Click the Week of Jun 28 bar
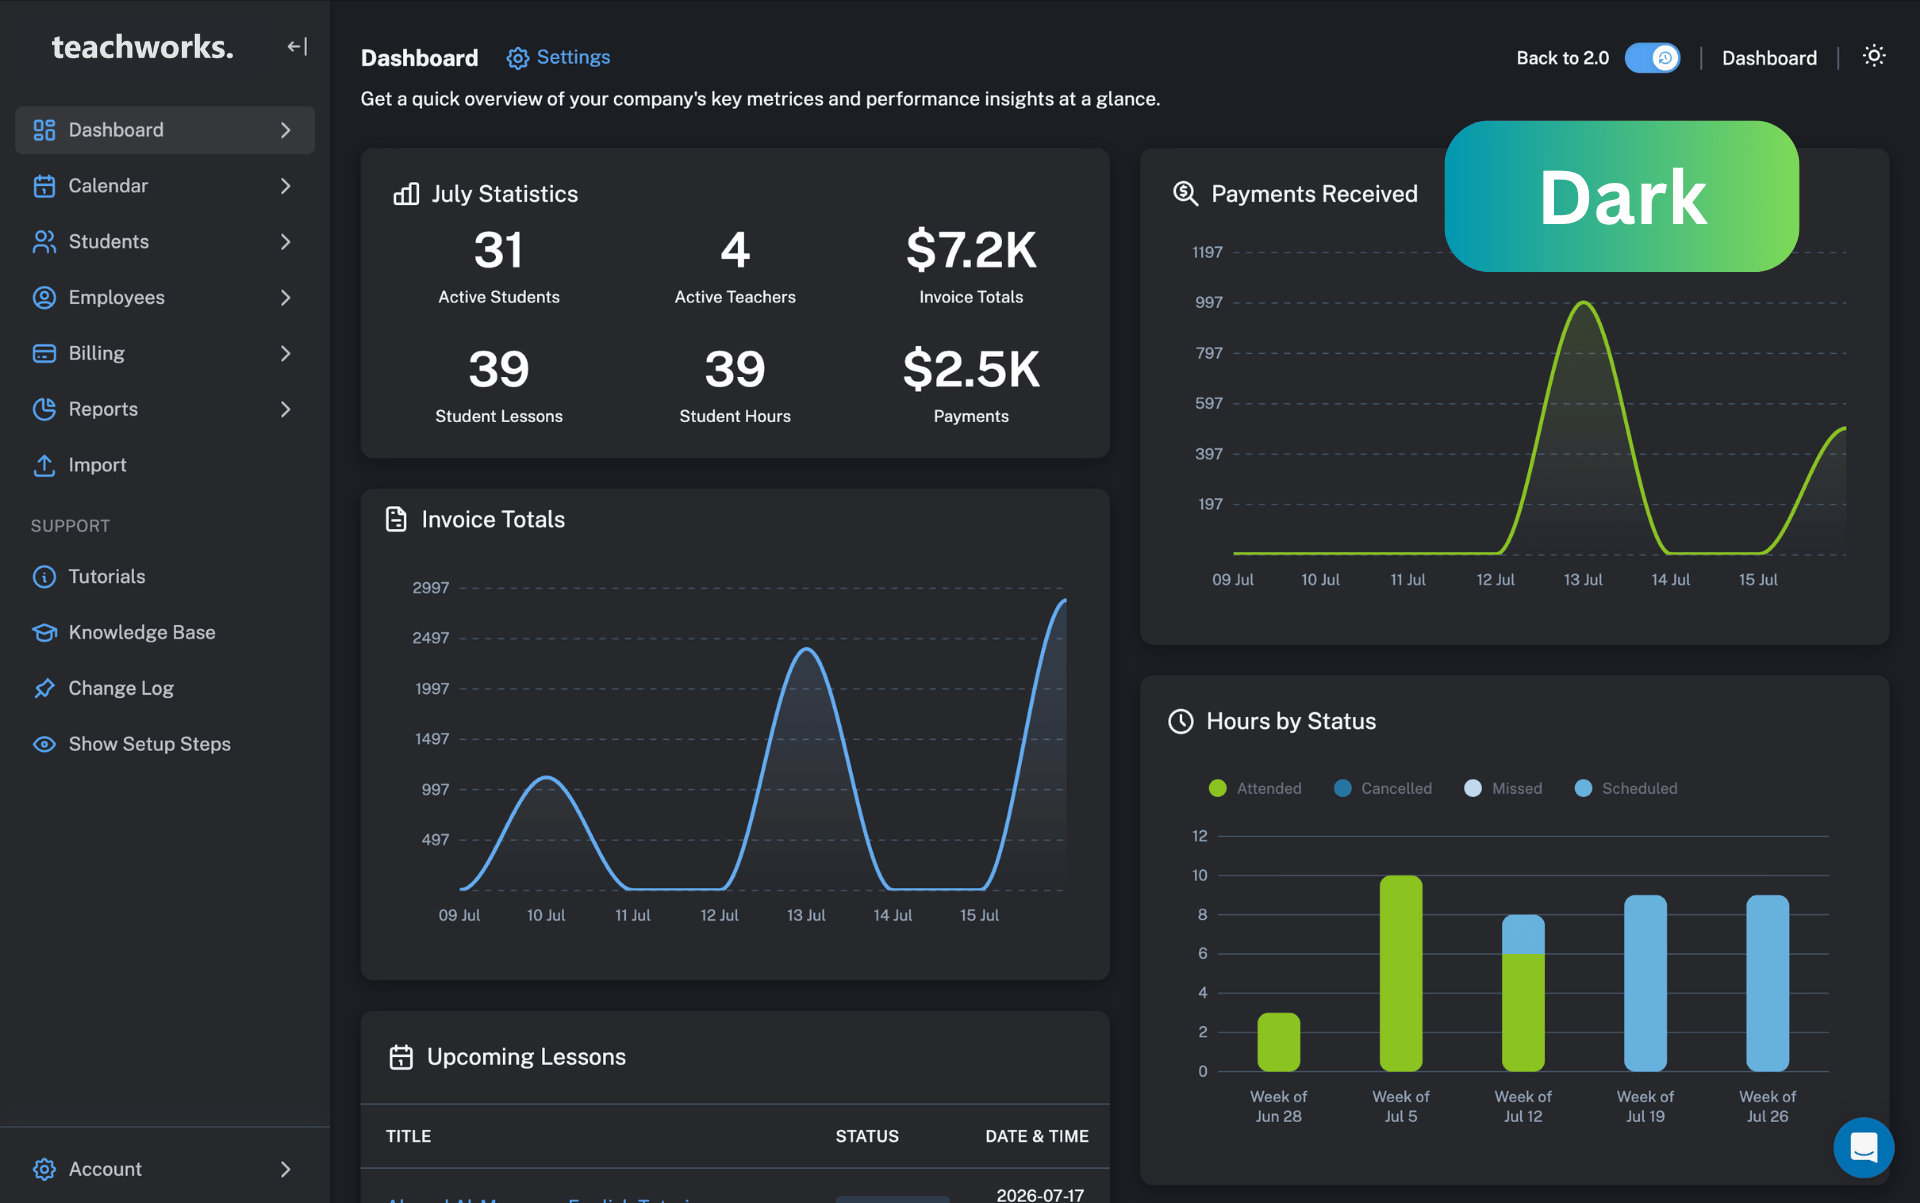The width and height of the screenshot is (1920, 1203). pyautogui.click(x=1279, y=1042)
